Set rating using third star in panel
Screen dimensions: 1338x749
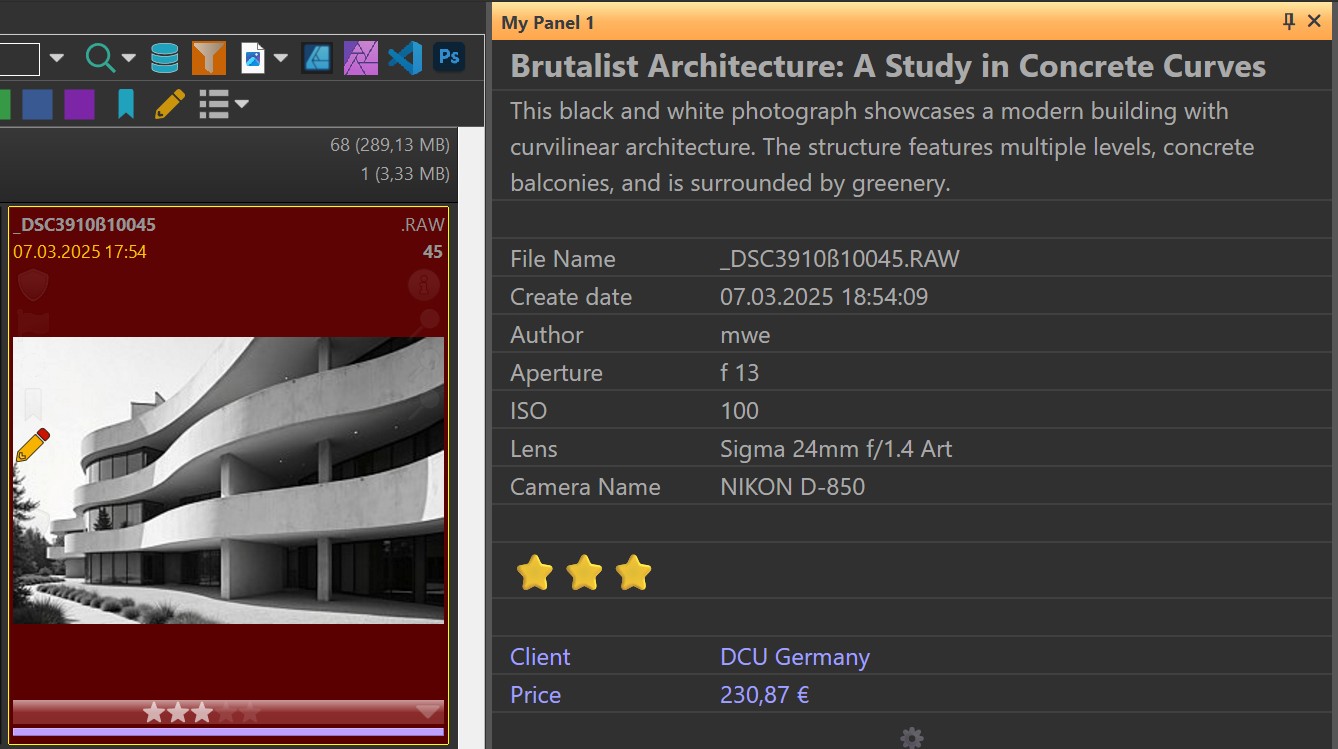tap(633, 574)
